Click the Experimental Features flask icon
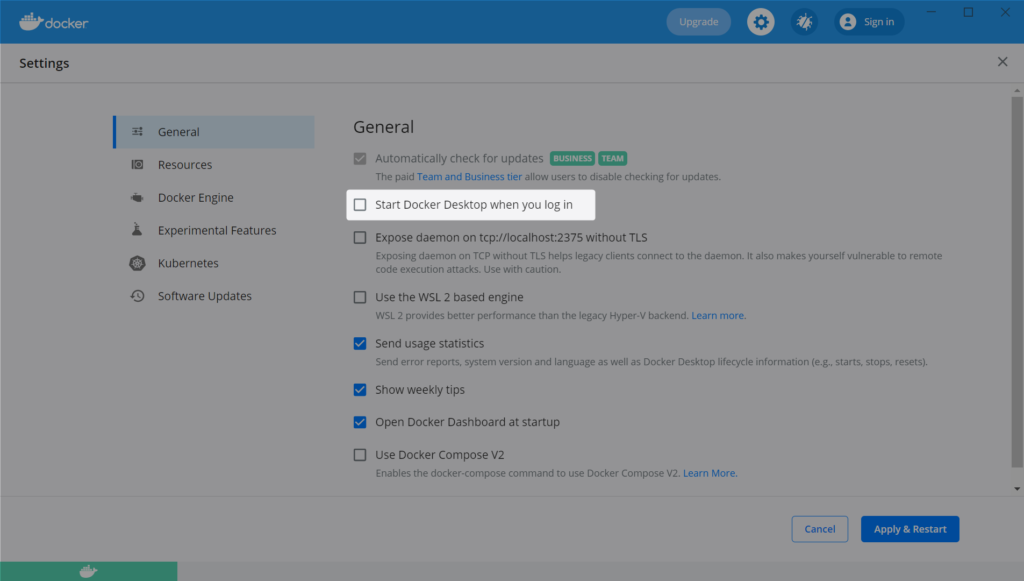This screenshot has width=1024, height=581. point(137,230)
